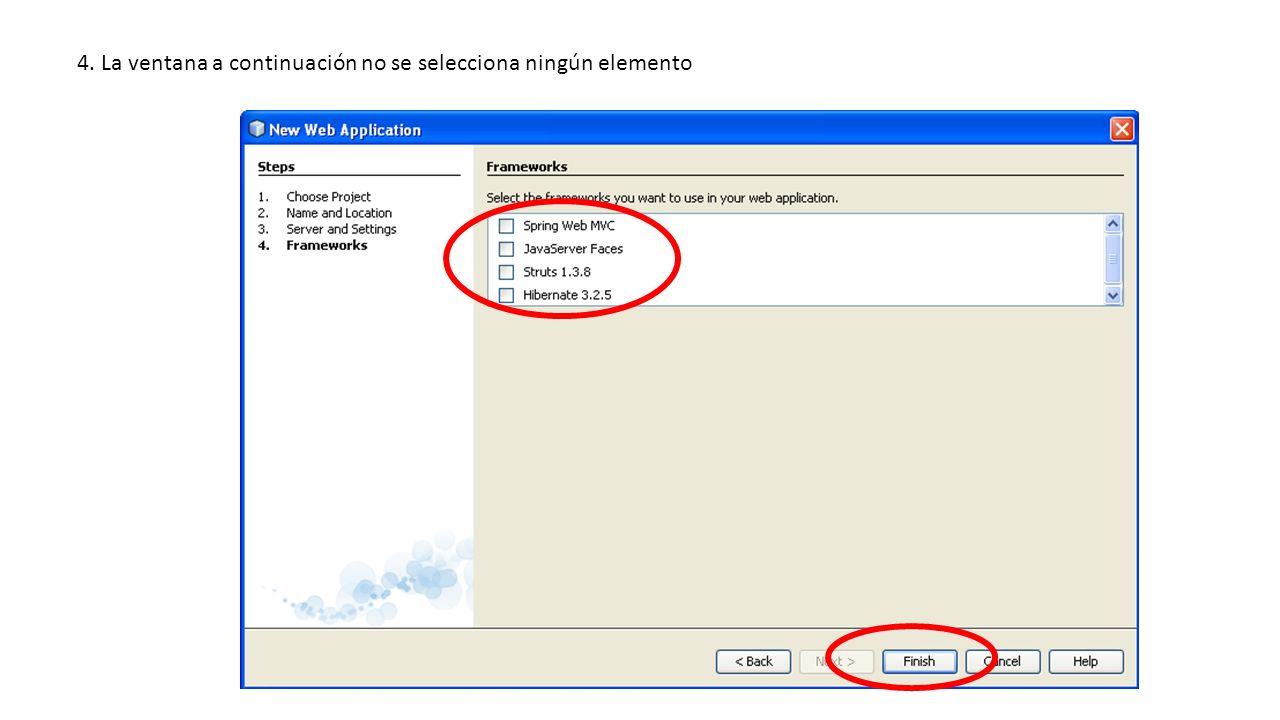Viewport: 1280px width, 720px height.
Task: Cancel the New Web Application wizard
Action: 1002,661
